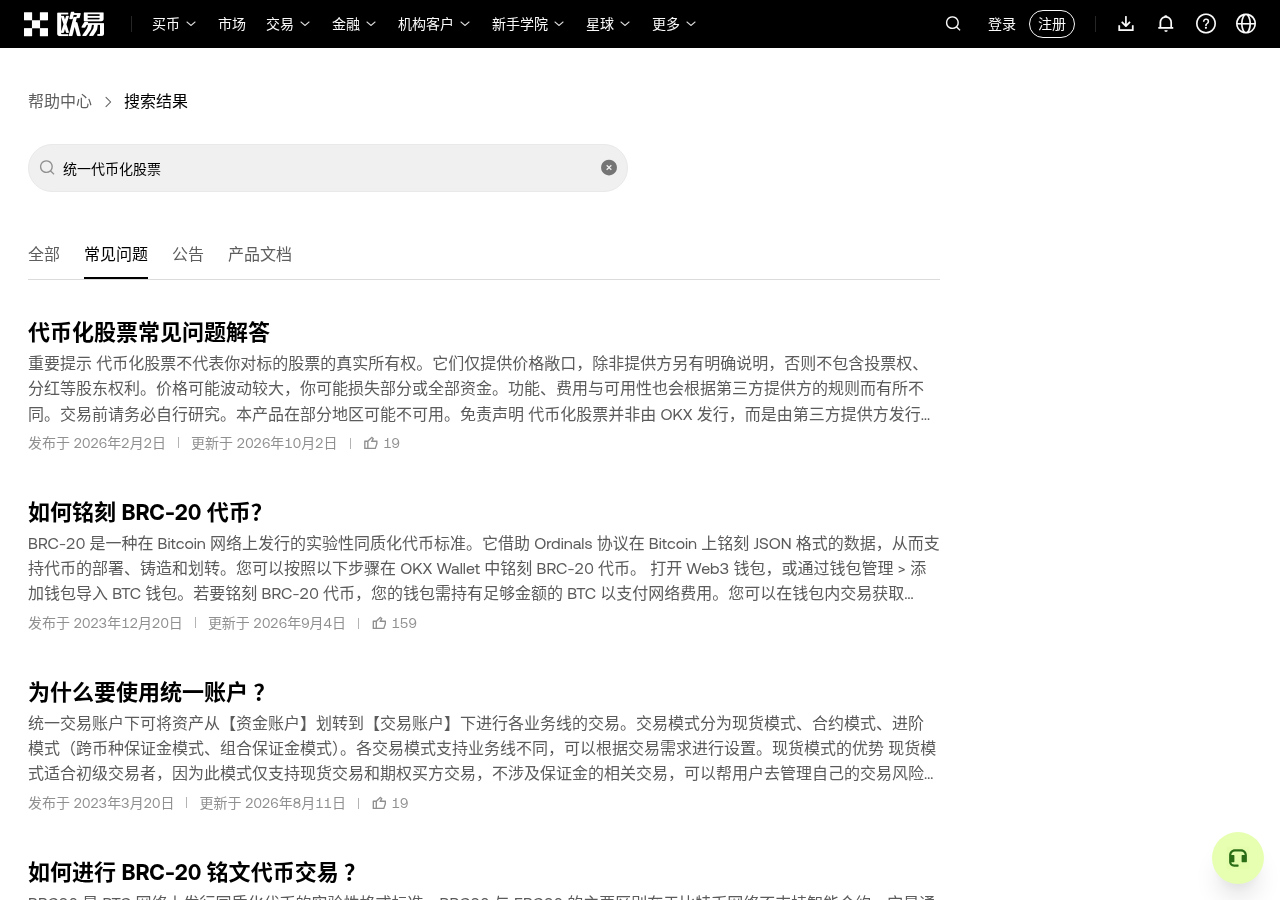Click the text 更新于 2026年10月2日
The width and height of the screenshot is (1280, 900).
click(264, 443)
